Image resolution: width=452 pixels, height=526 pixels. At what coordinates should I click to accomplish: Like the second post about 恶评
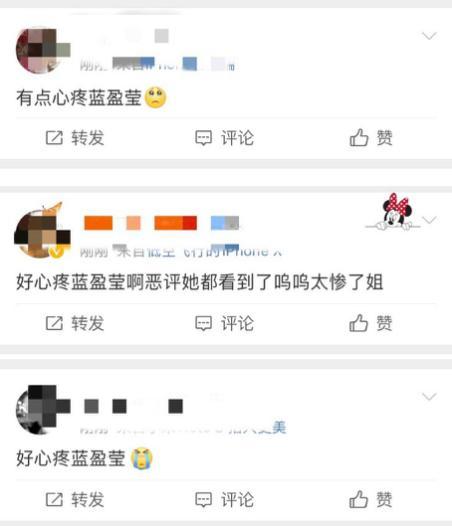(359, 323)
